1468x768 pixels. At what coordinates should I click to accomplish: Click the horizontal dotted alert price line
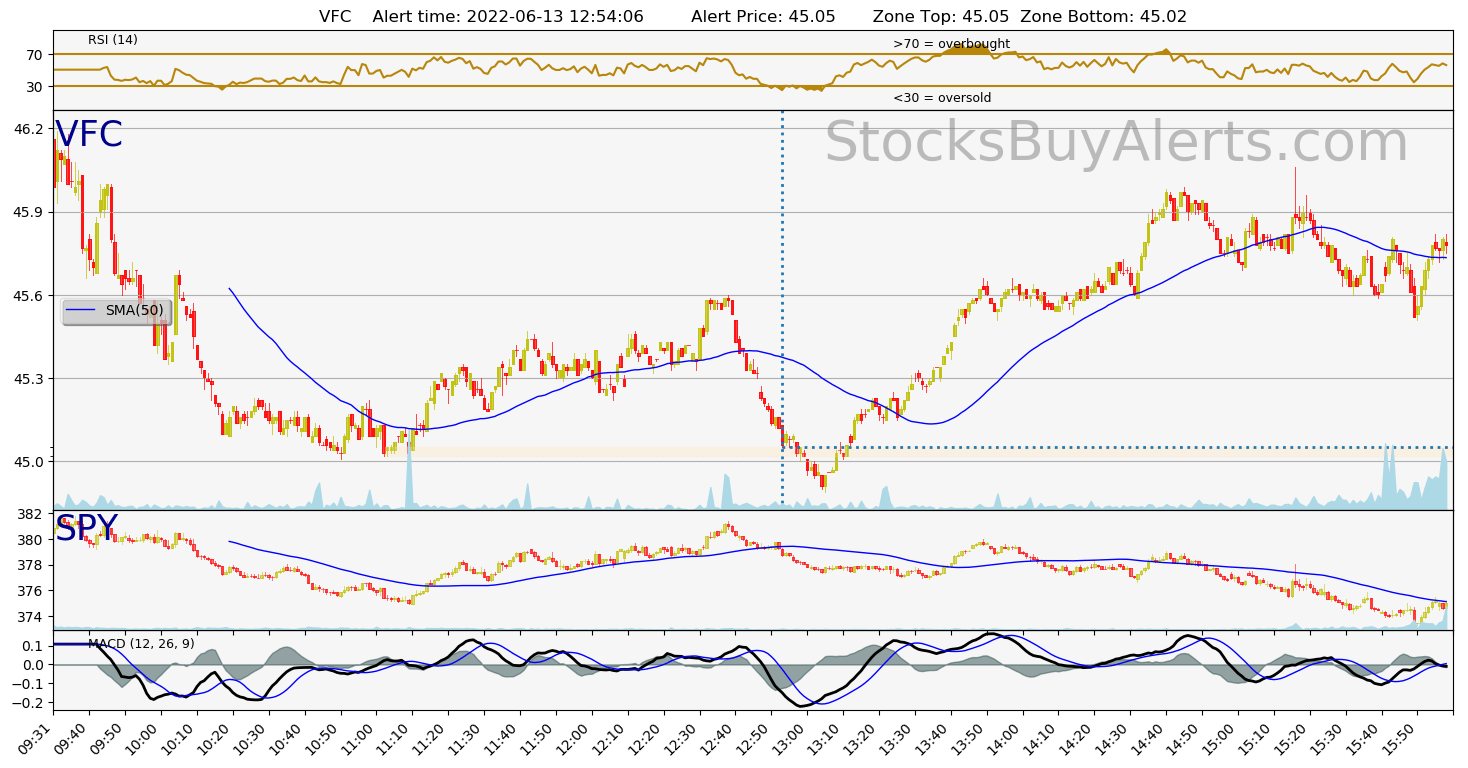pos(1118,447)
